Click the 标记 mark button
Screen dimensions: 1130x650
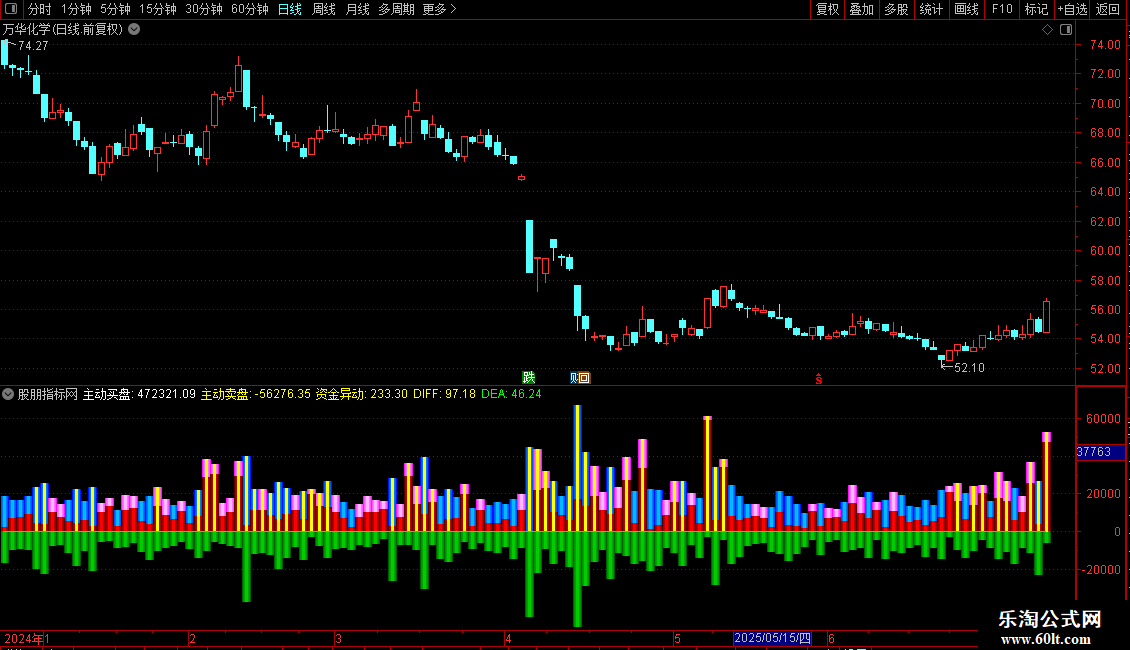coord(1036,9)
